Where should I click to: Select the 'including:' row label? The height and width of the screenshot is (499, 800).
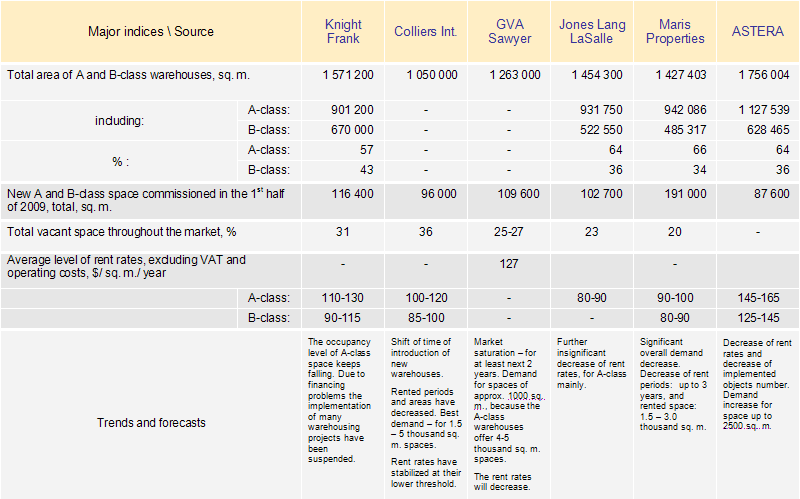click(x=119, y=121)
